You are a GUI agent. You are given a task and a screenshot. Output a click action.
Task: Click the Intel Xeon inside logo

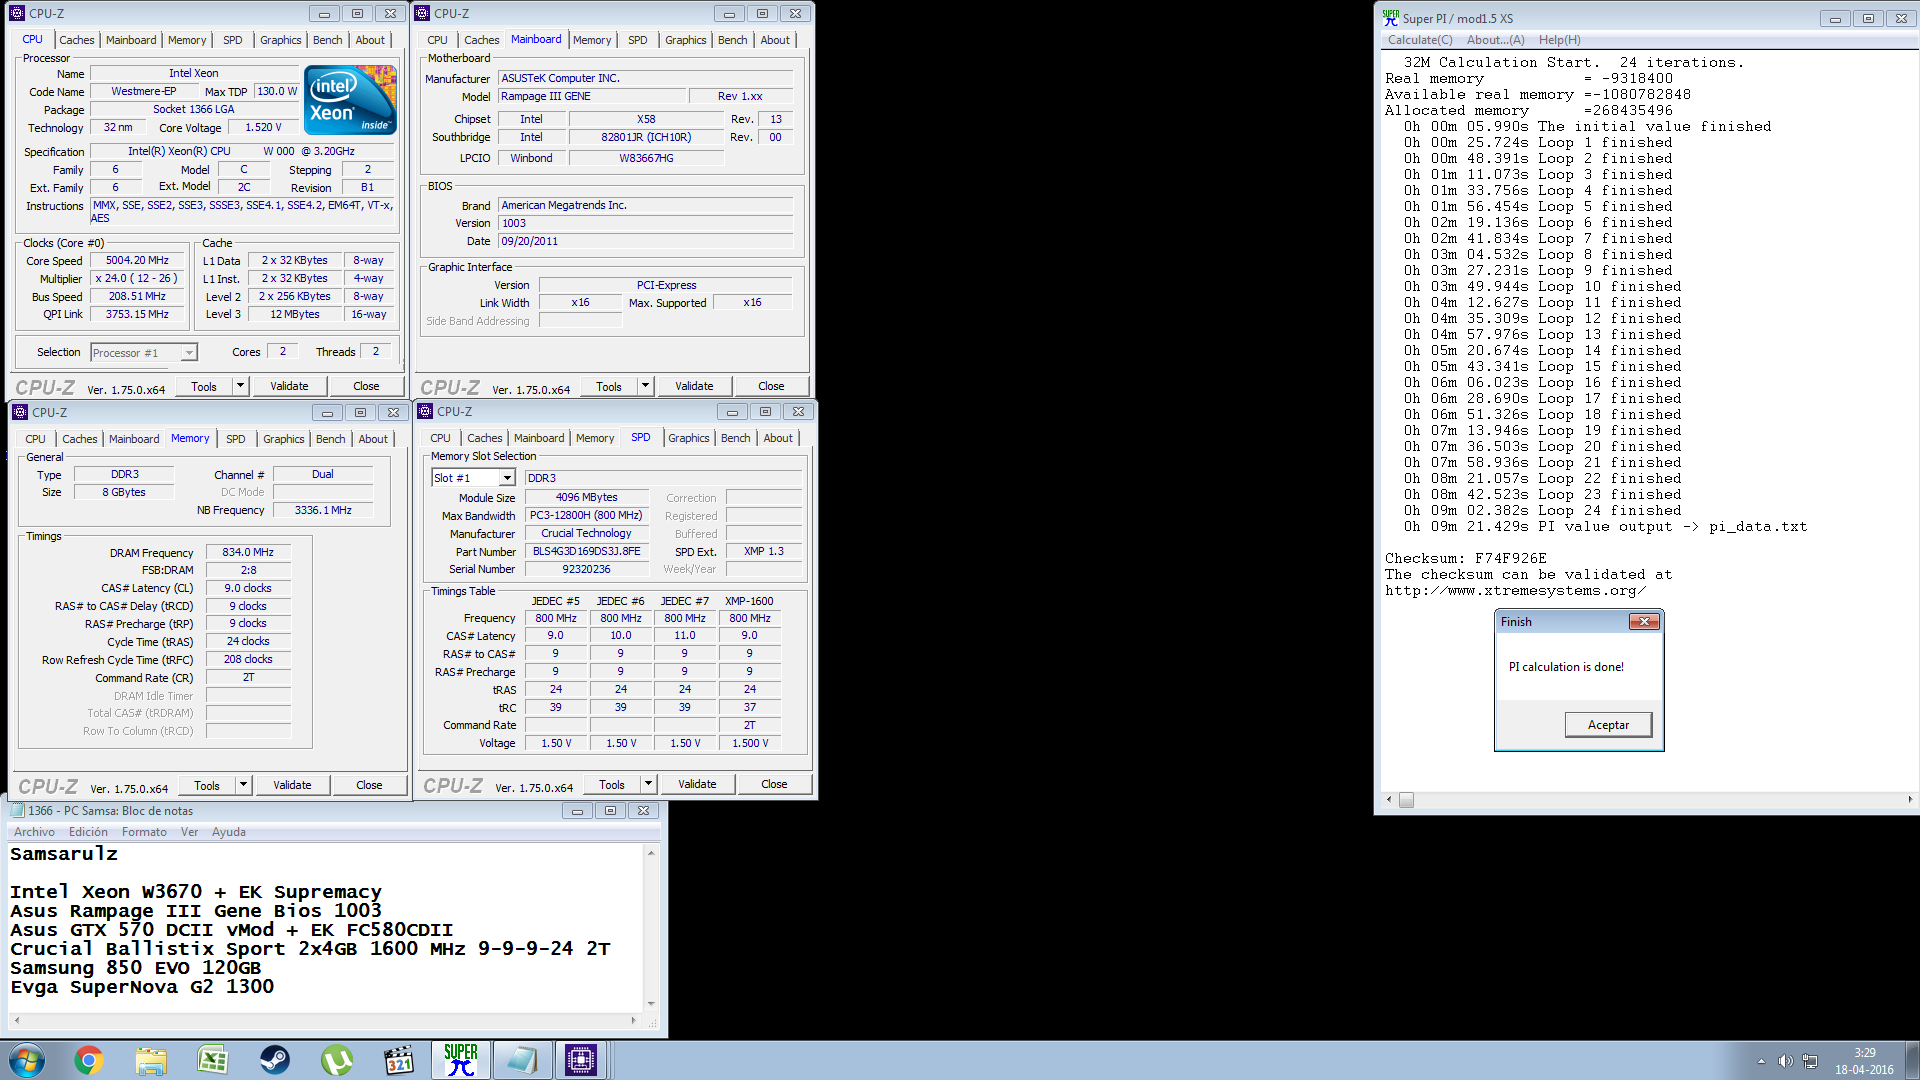[x=350, y=100]
